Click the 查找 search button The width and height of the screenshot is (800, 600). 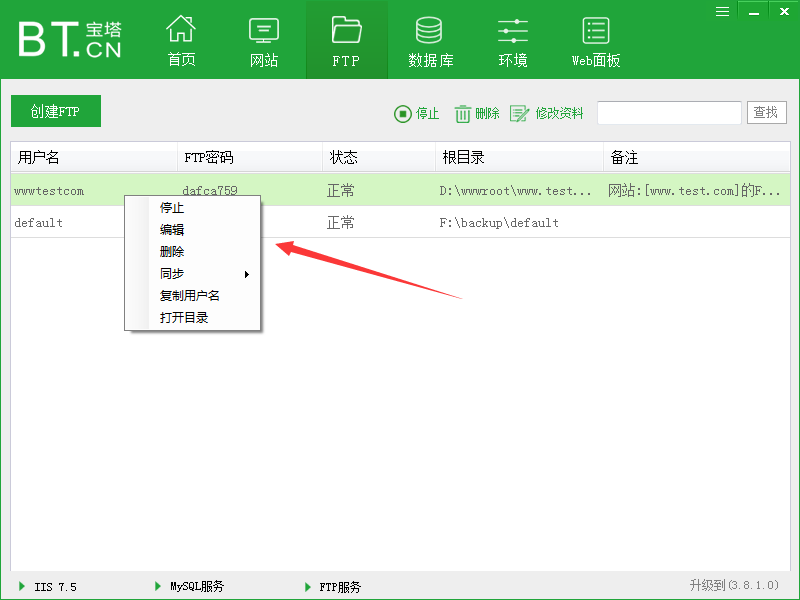click(x=766, y=112)
